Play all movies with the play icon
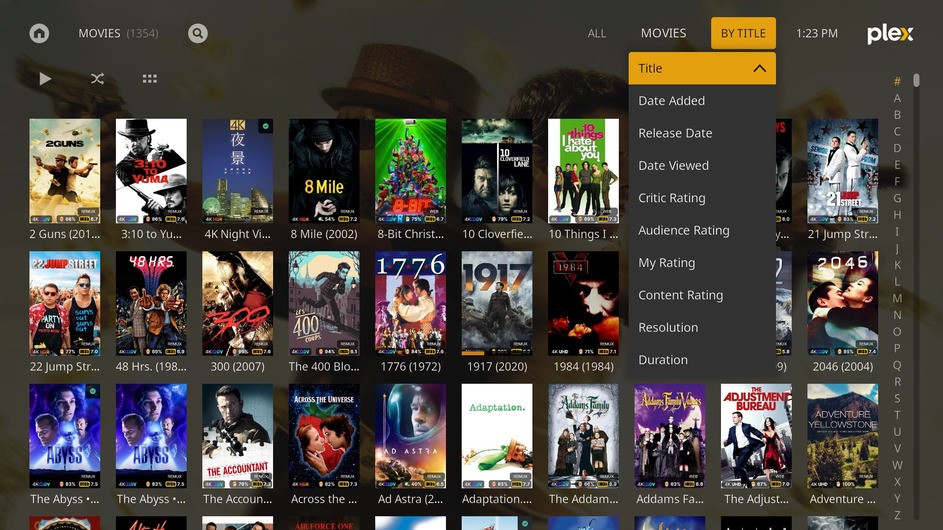This screenshot has width=943, height=530. click(x=45, y=79)
